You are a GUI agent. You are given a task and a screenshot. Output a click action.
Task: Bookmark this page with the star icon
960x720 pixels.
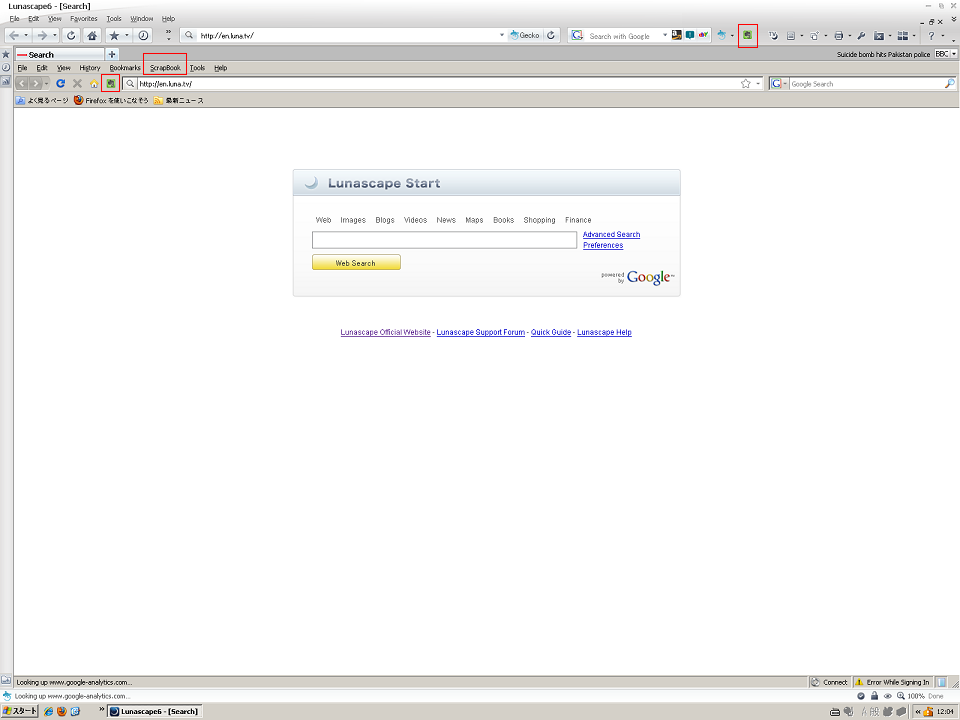pos(746,83)
